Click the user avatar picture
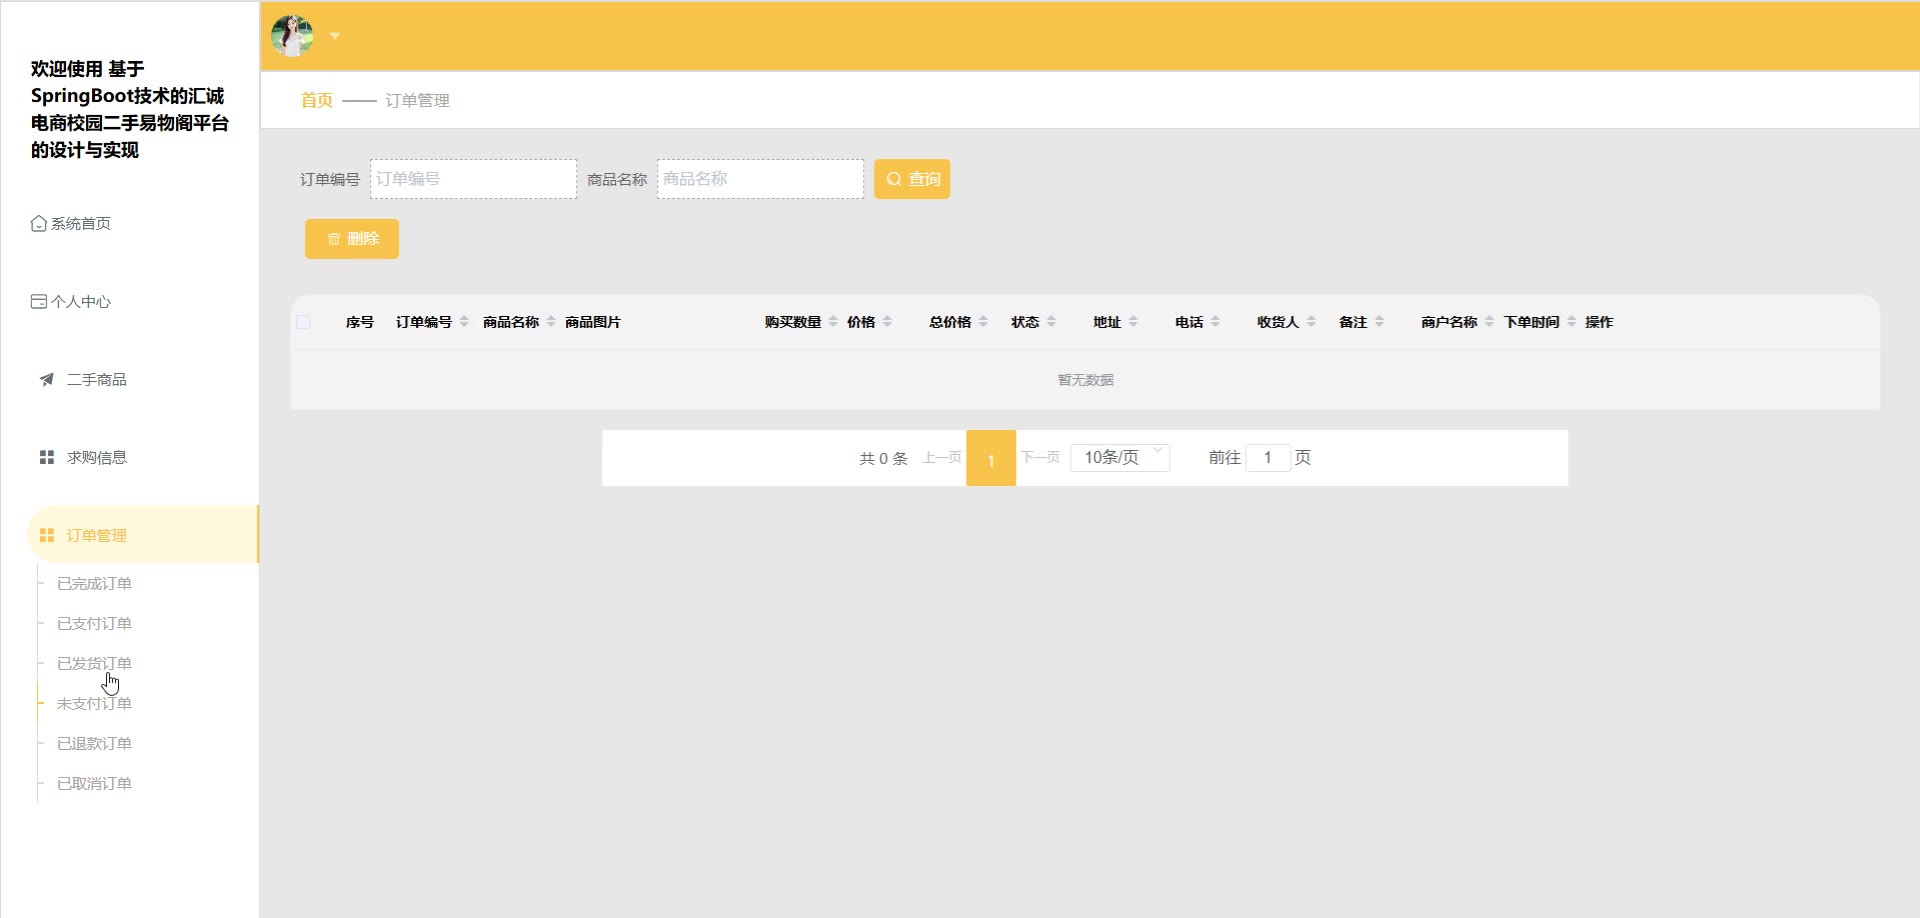The image size is (1920, 918). [x=292, y=36]
